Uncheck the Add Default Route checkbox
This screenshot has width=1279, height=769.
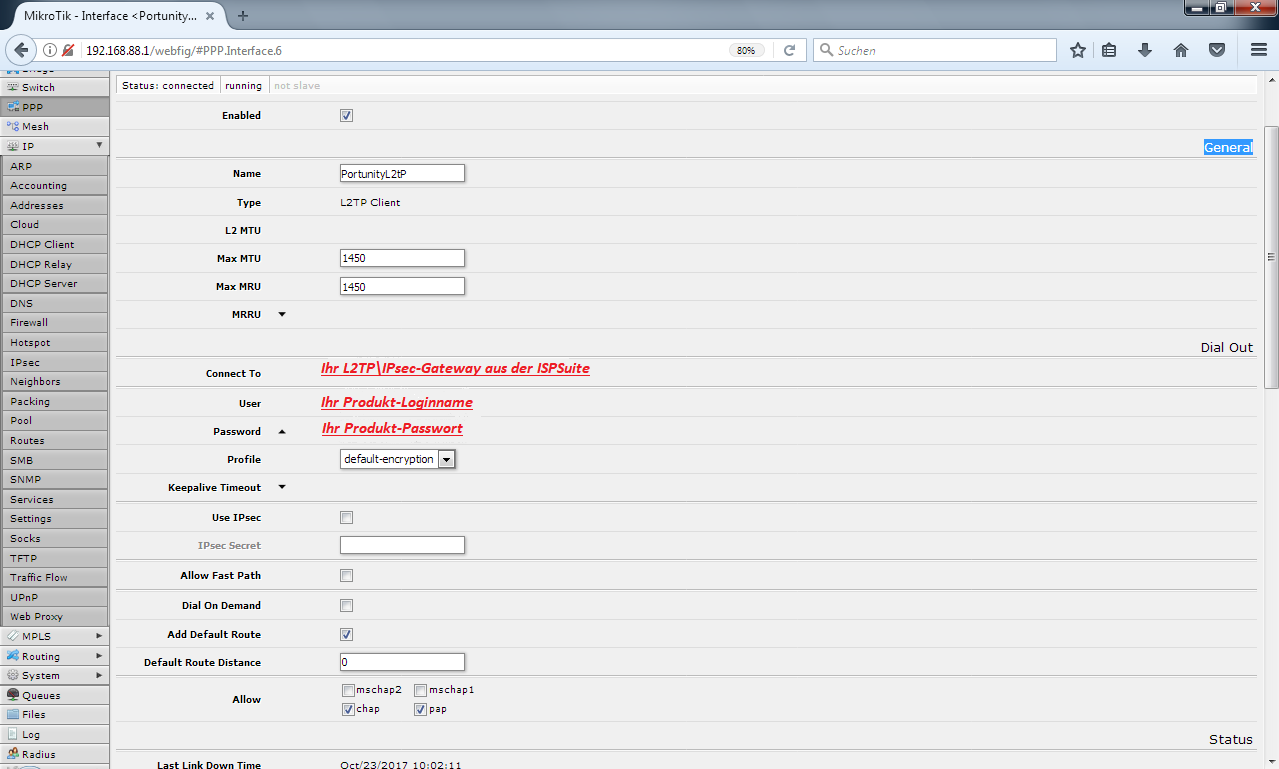pyautogui.click(x=347, y=634)
